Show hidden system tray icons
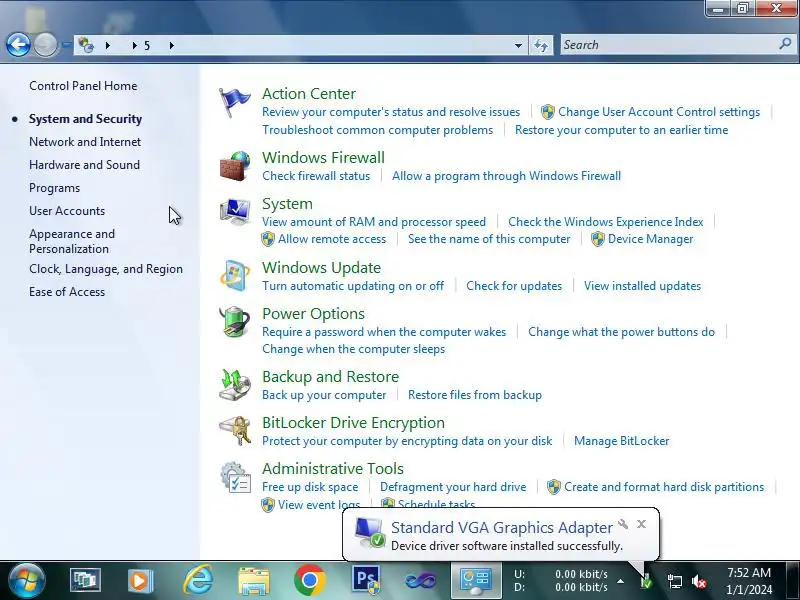 (620, 581)
